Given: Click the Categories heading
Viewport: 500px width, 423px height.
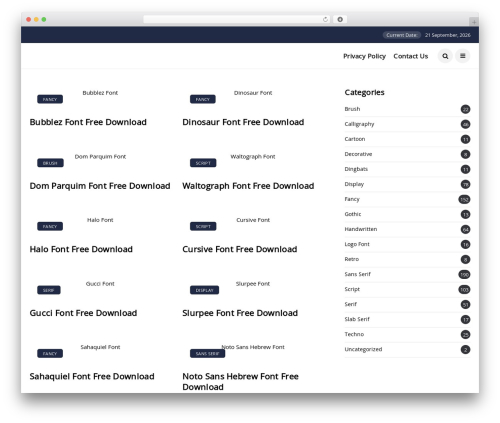Looking at the screenshot, I should [364, 92].
